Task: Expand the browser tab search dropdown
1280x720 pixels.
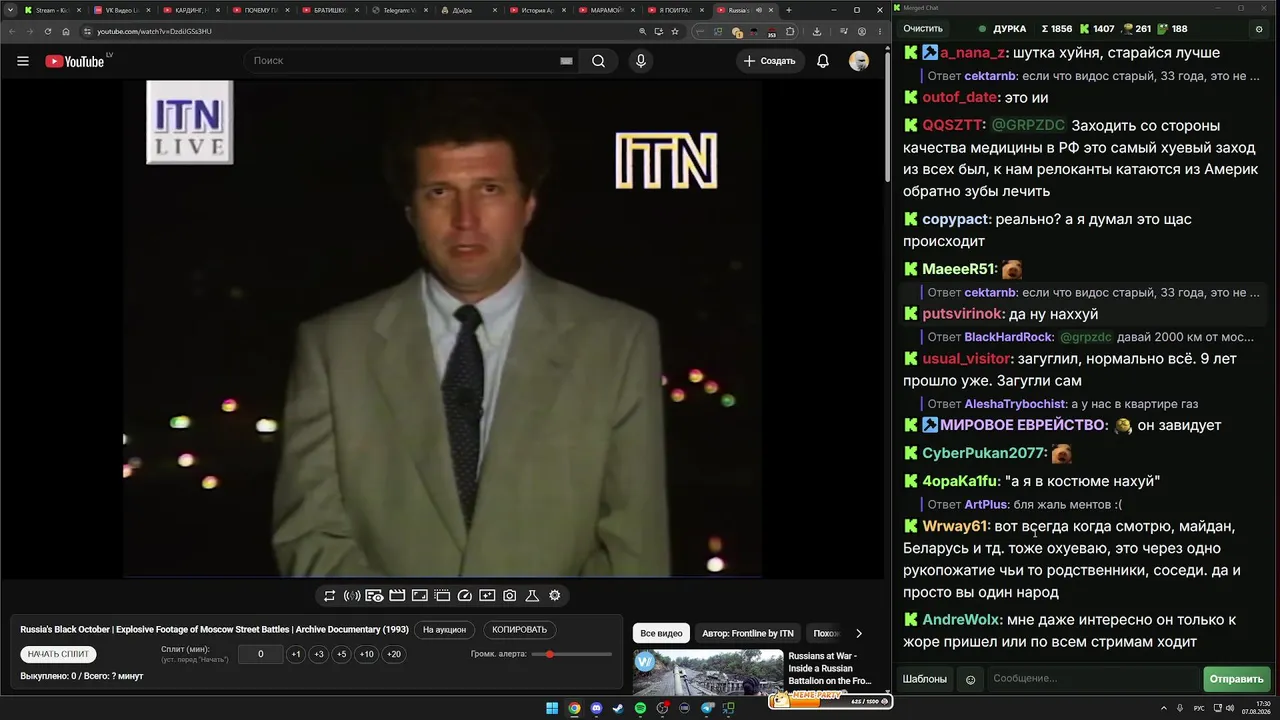Action: 9,10
